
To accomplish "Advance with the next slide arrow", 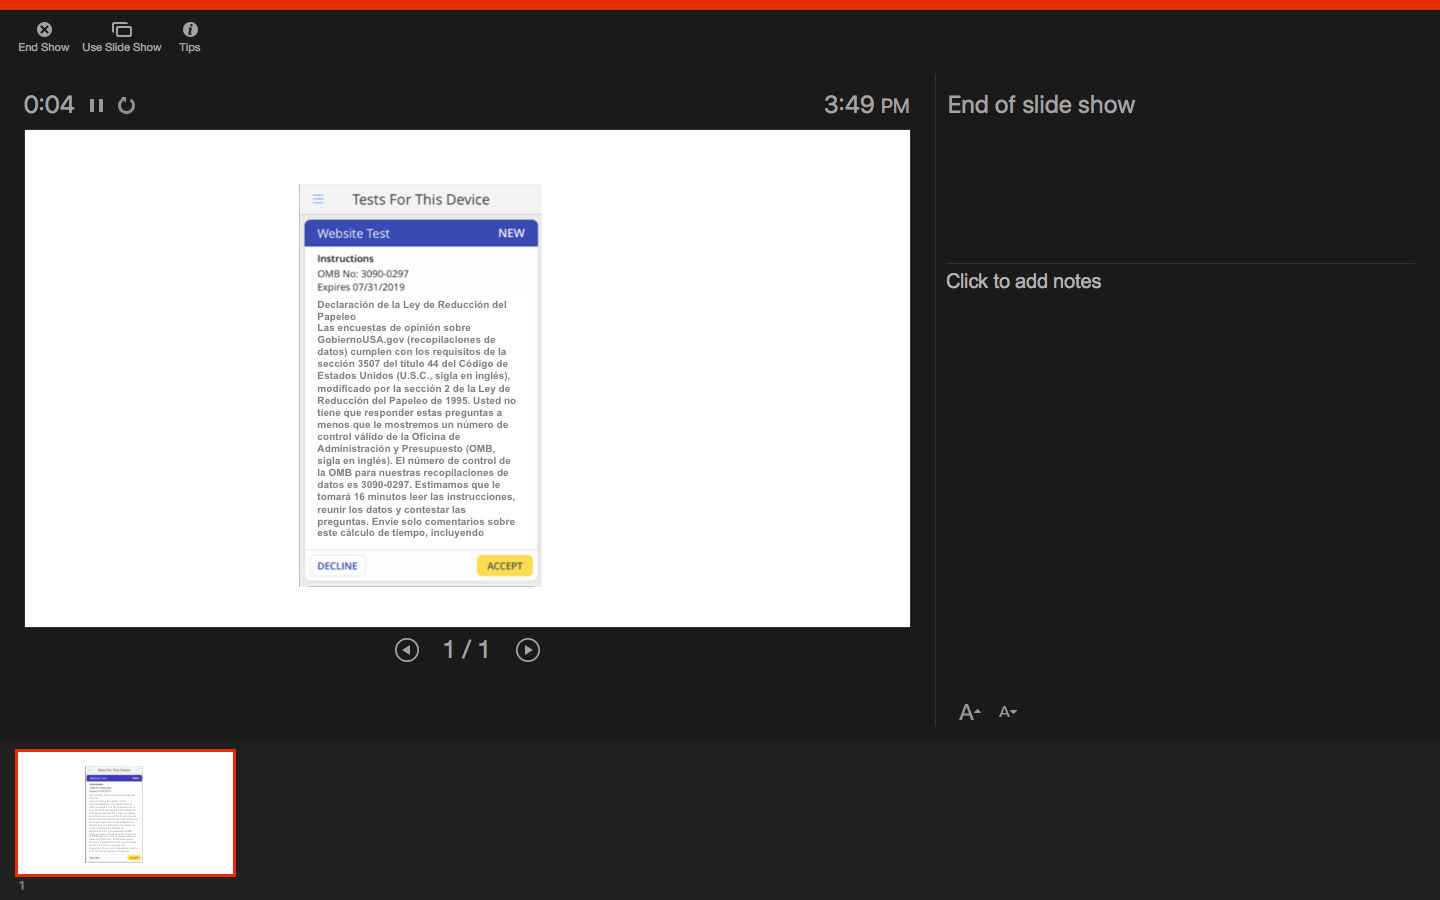I will 528,650.
